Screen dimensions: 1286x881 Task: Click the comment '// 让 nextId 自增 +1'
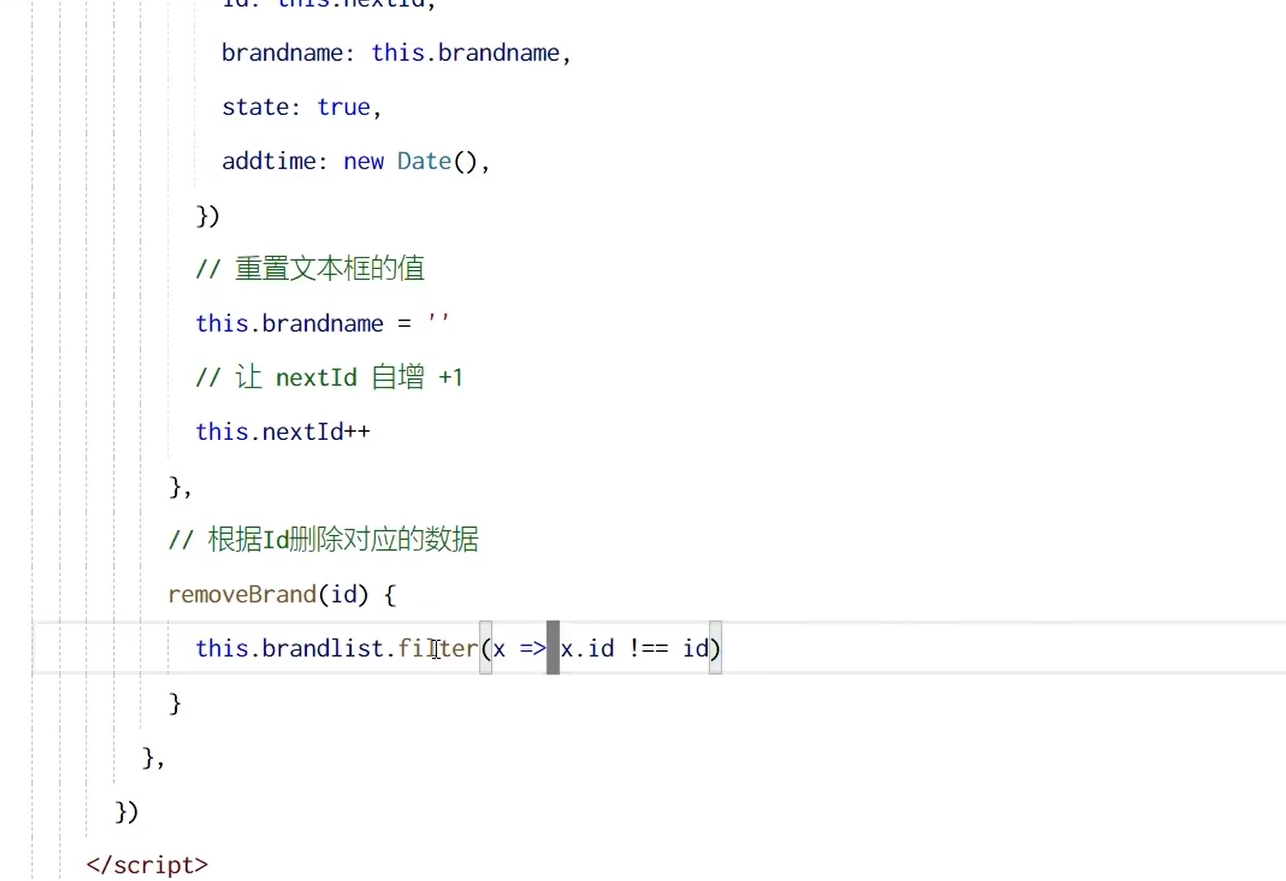click(329, 377)
